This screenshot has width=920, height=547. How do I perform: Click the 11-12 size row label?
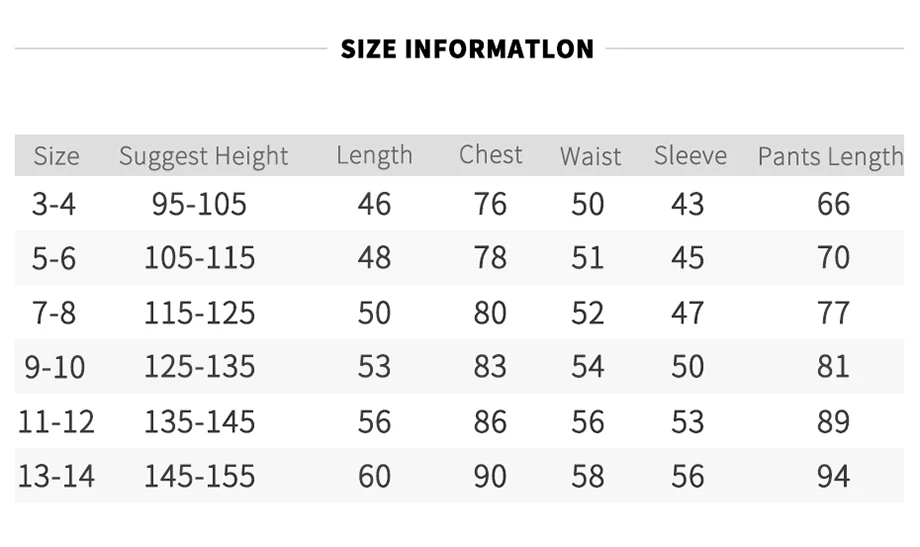pos(56,421)
